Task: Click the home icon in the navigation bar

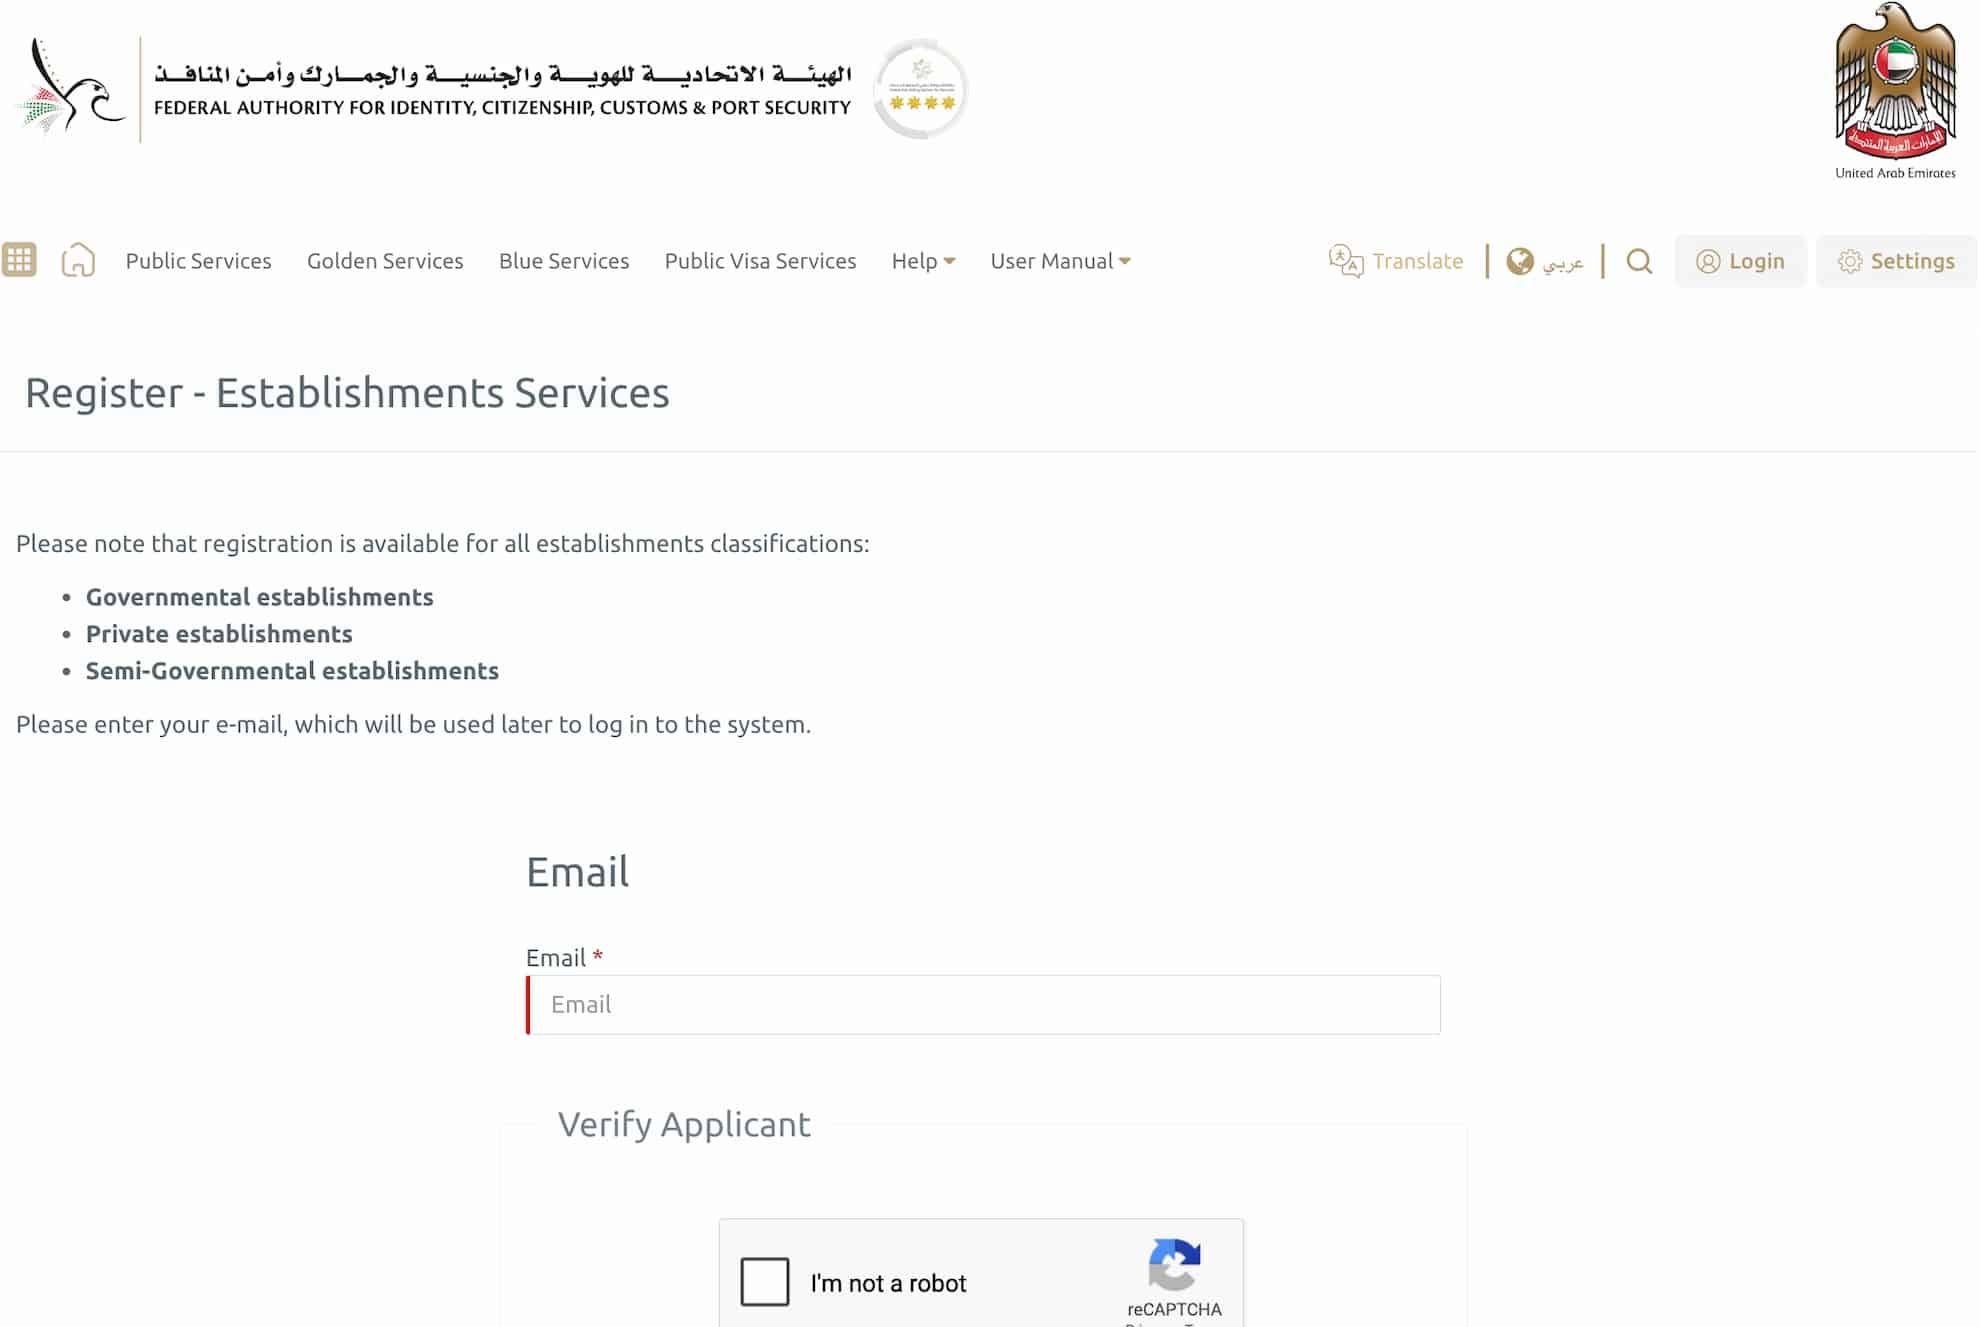Action: point(78,261)
